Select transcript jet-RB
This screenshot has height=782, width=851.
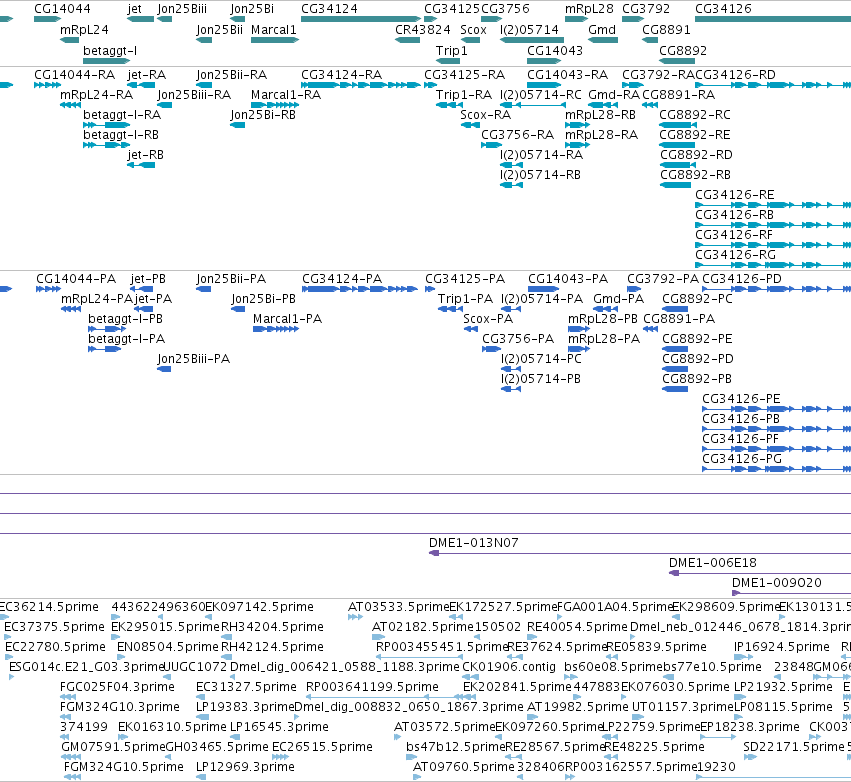pos(145,155)
